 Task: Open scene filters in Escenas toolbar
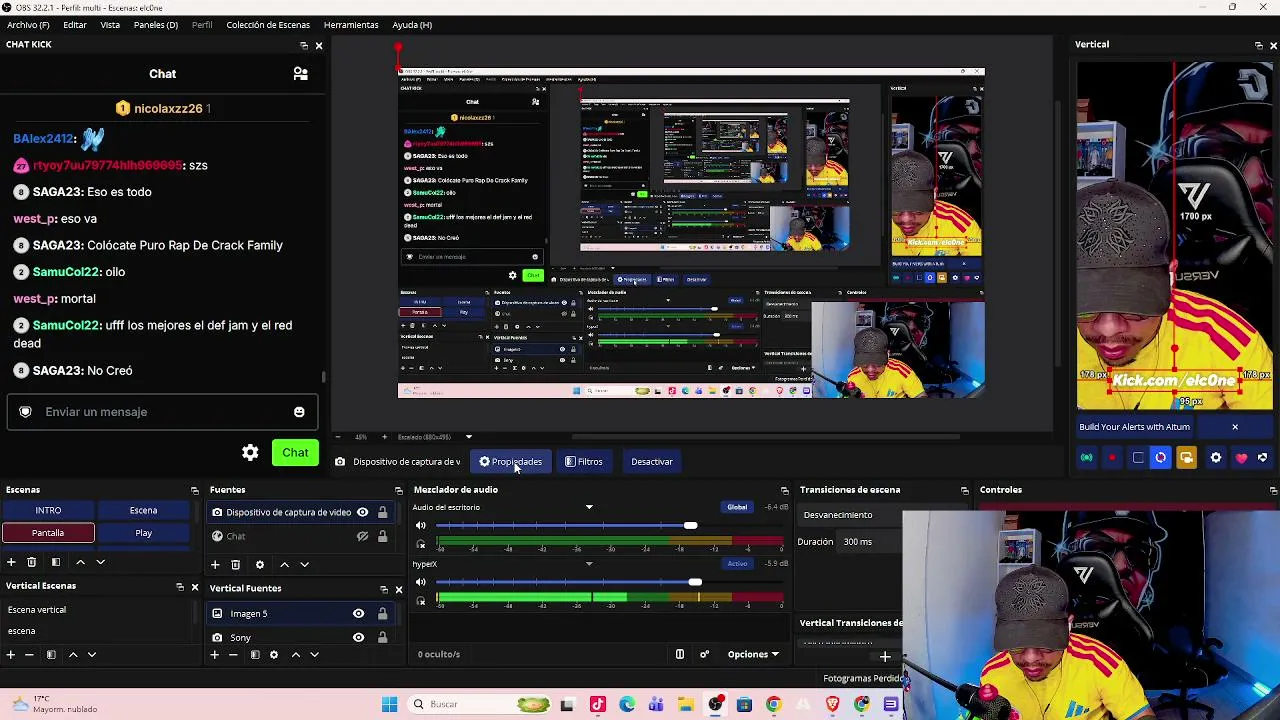[x=56, y=562]
